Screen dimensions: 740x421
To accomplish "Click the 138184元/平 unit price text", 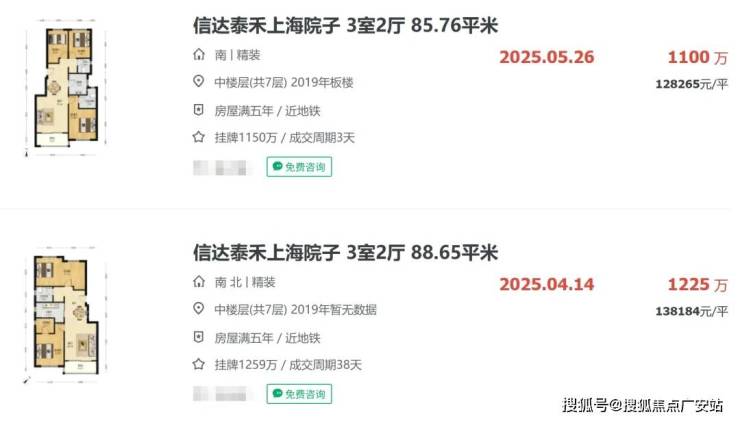I will click(x=691, y=312).
